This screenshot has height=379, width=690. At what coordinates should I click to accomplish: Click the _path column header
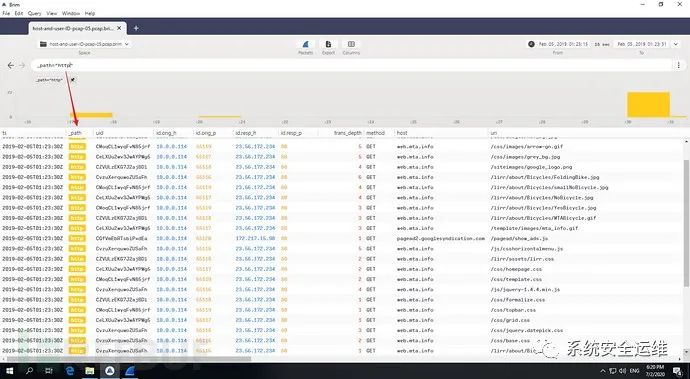pyautogui.click(x=75, y=132)
